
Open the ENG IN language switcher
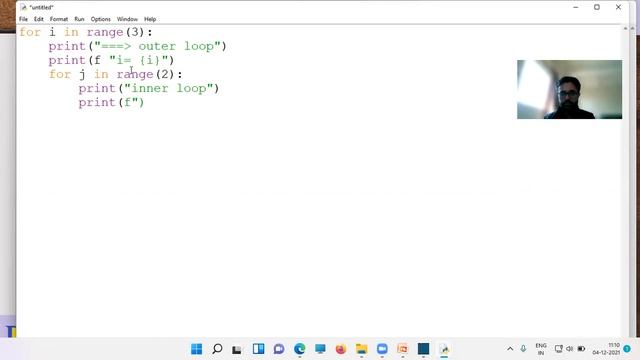coord(541,349)
